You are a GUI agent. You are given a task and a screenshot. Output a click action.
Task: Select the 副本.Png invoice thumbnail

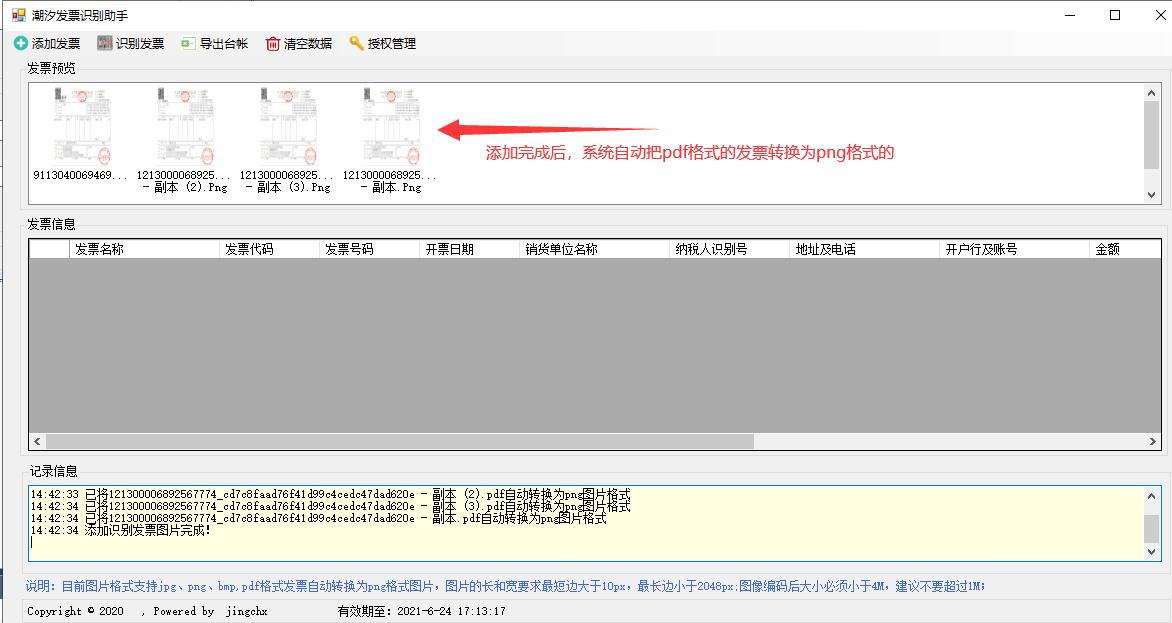[391, 126]
